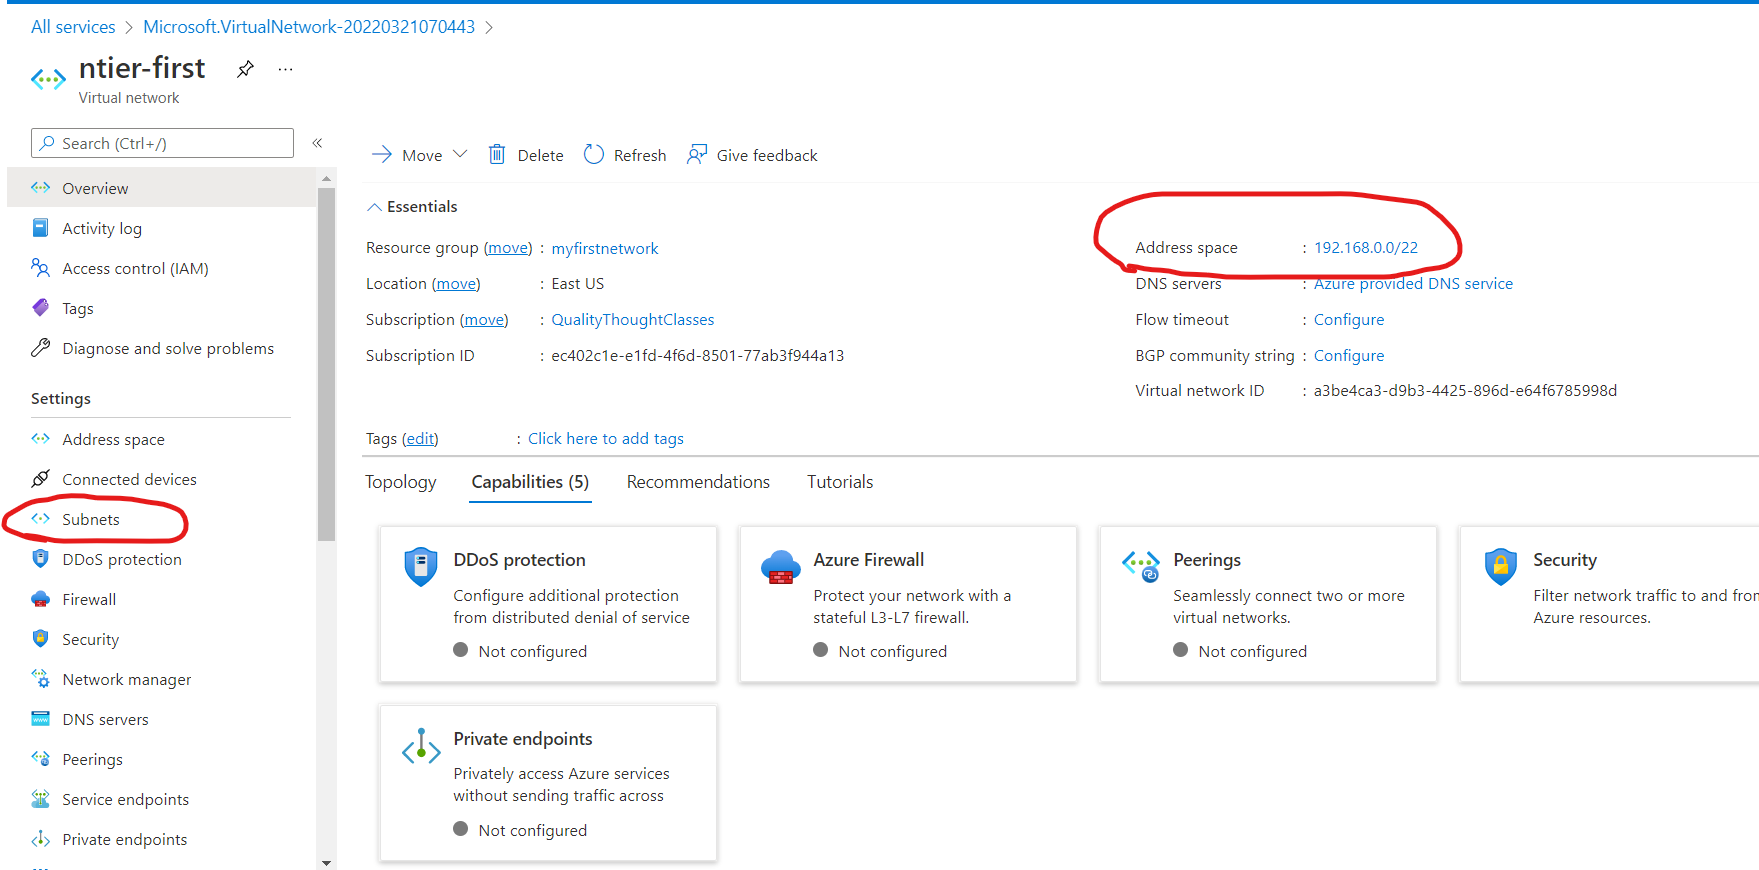The height and width of the screenshot is (870, 1759).
Task: Click the Azure Firewall cloud icon
Action: coord(780,566)
